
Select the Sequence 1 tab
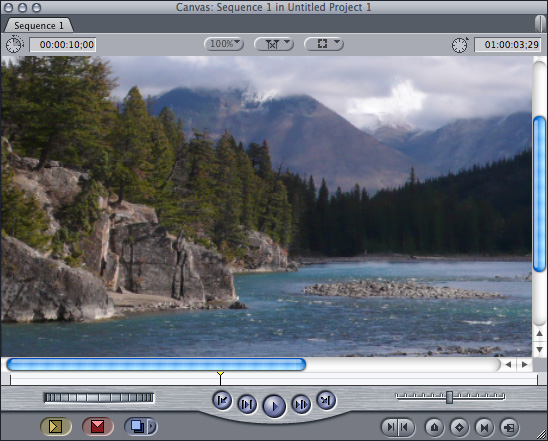38,26
